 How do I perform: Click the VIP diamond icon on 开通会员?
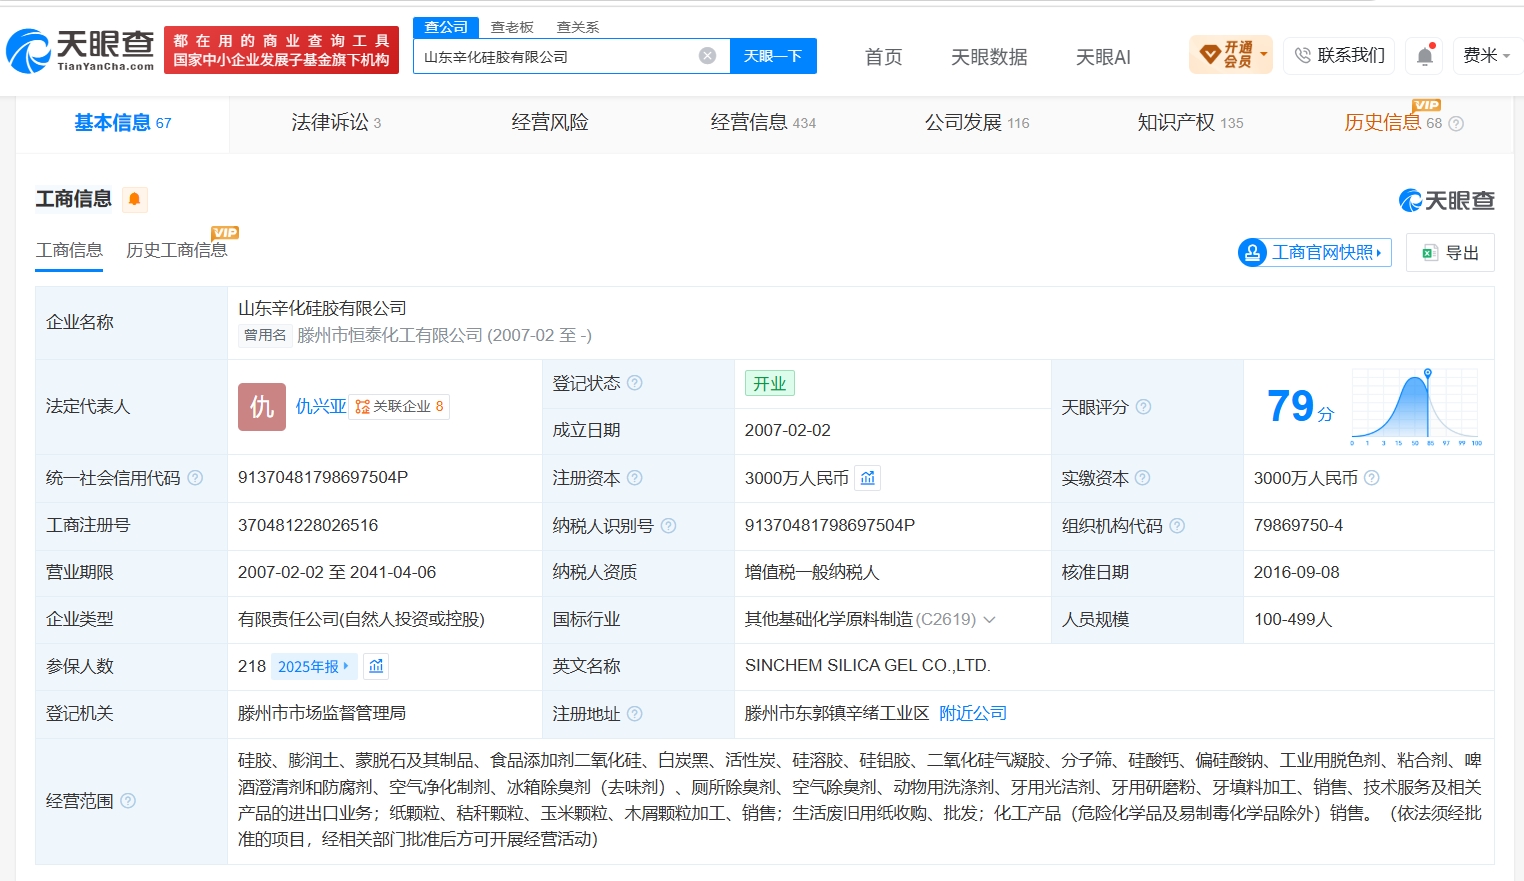(1210, 54)
